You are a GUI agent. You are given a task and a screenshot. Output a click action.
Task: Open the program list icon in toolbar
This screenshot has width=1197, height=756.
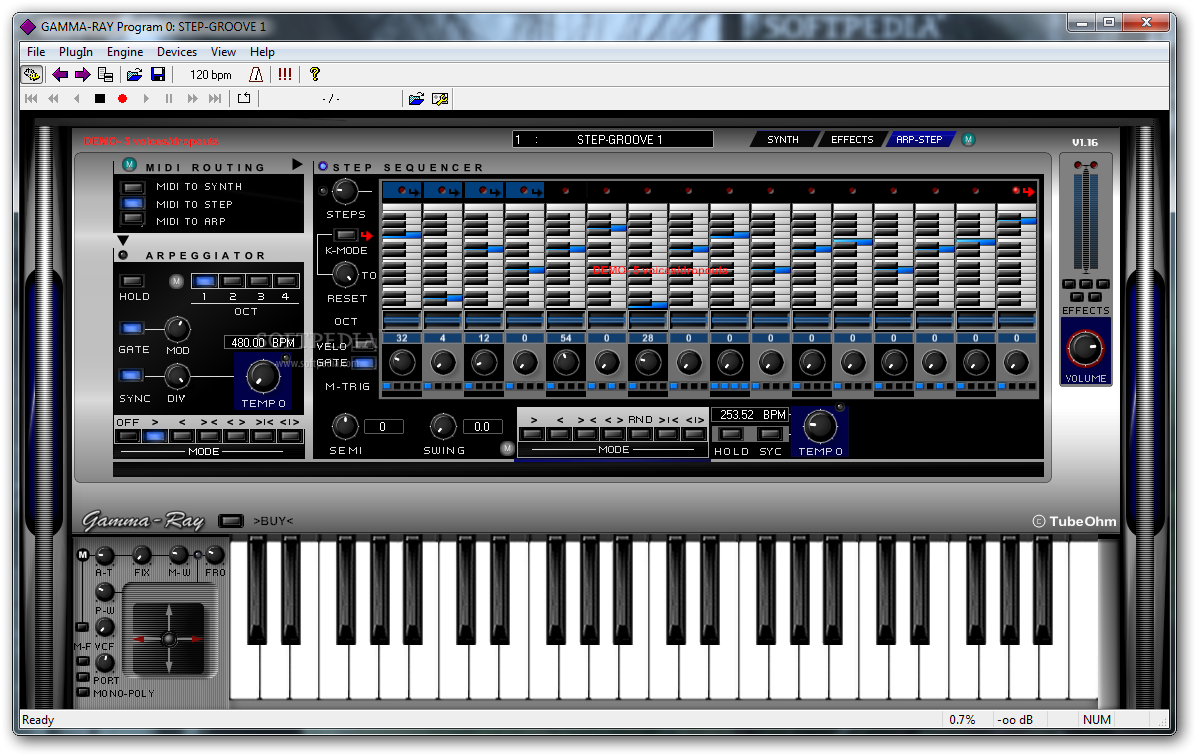(x=105, y=74)
